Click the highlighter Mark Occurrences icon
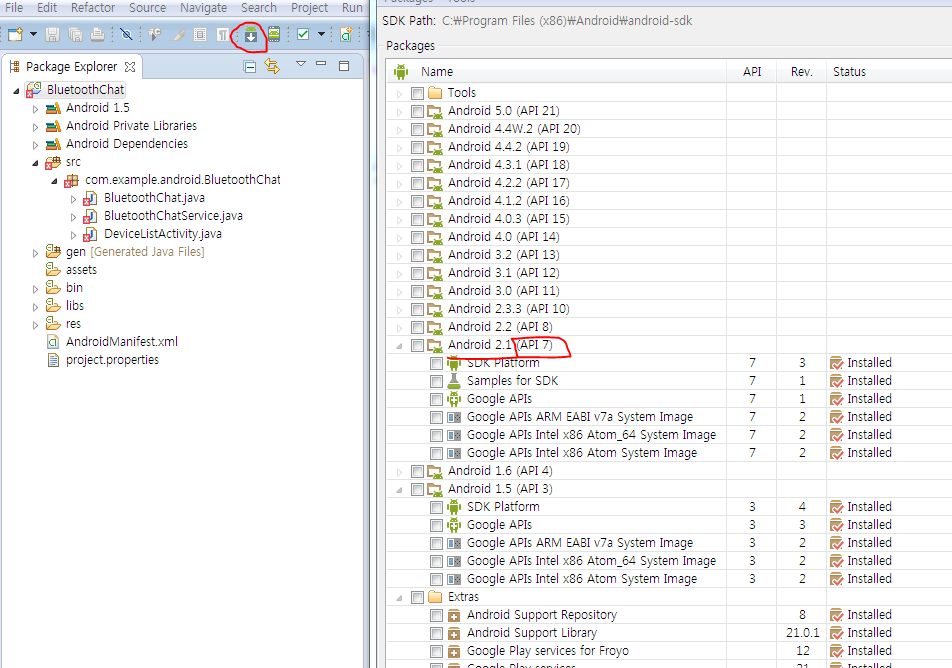The image size is (952, 668). point(178,35)
